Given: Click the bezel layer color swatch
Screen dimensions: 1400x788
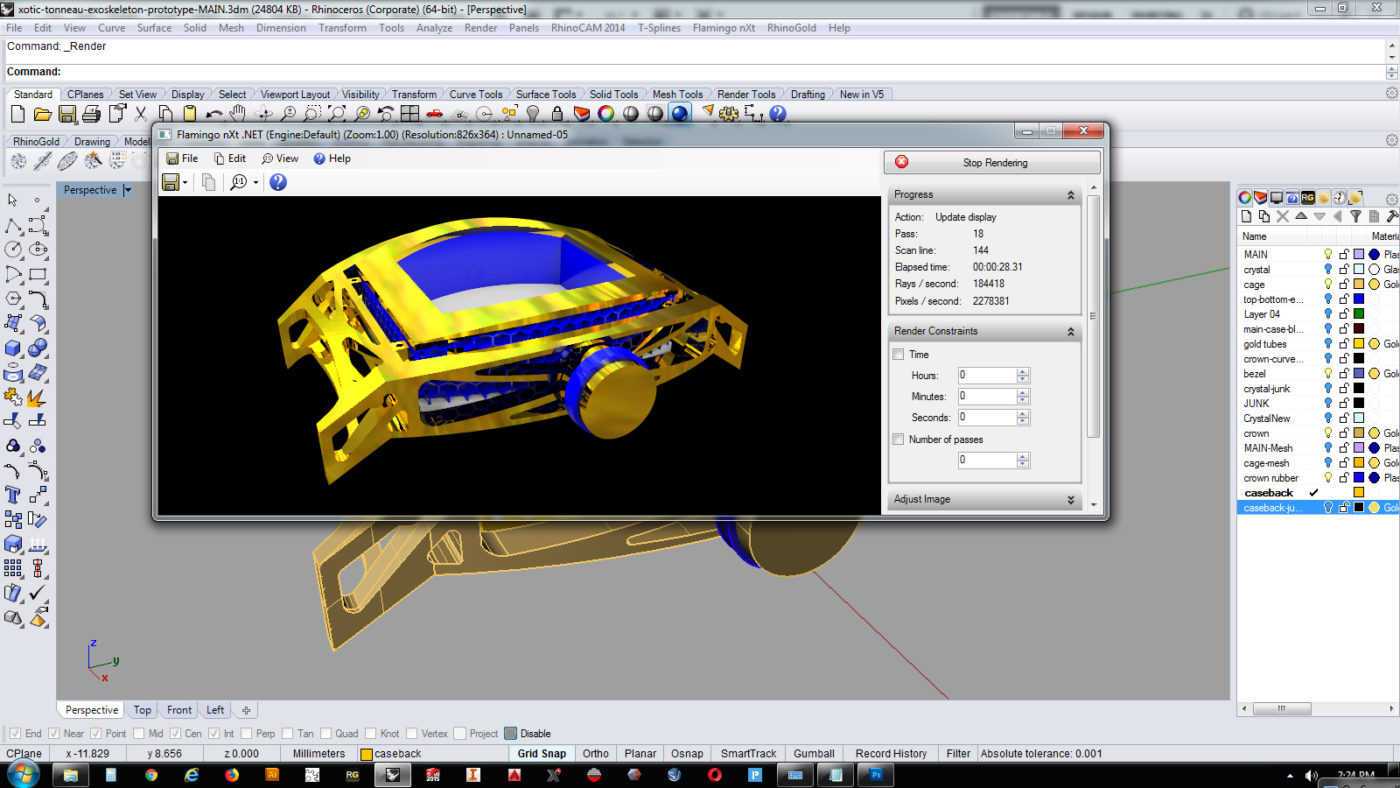Looking at the screenshot, I should (1358, 373).
